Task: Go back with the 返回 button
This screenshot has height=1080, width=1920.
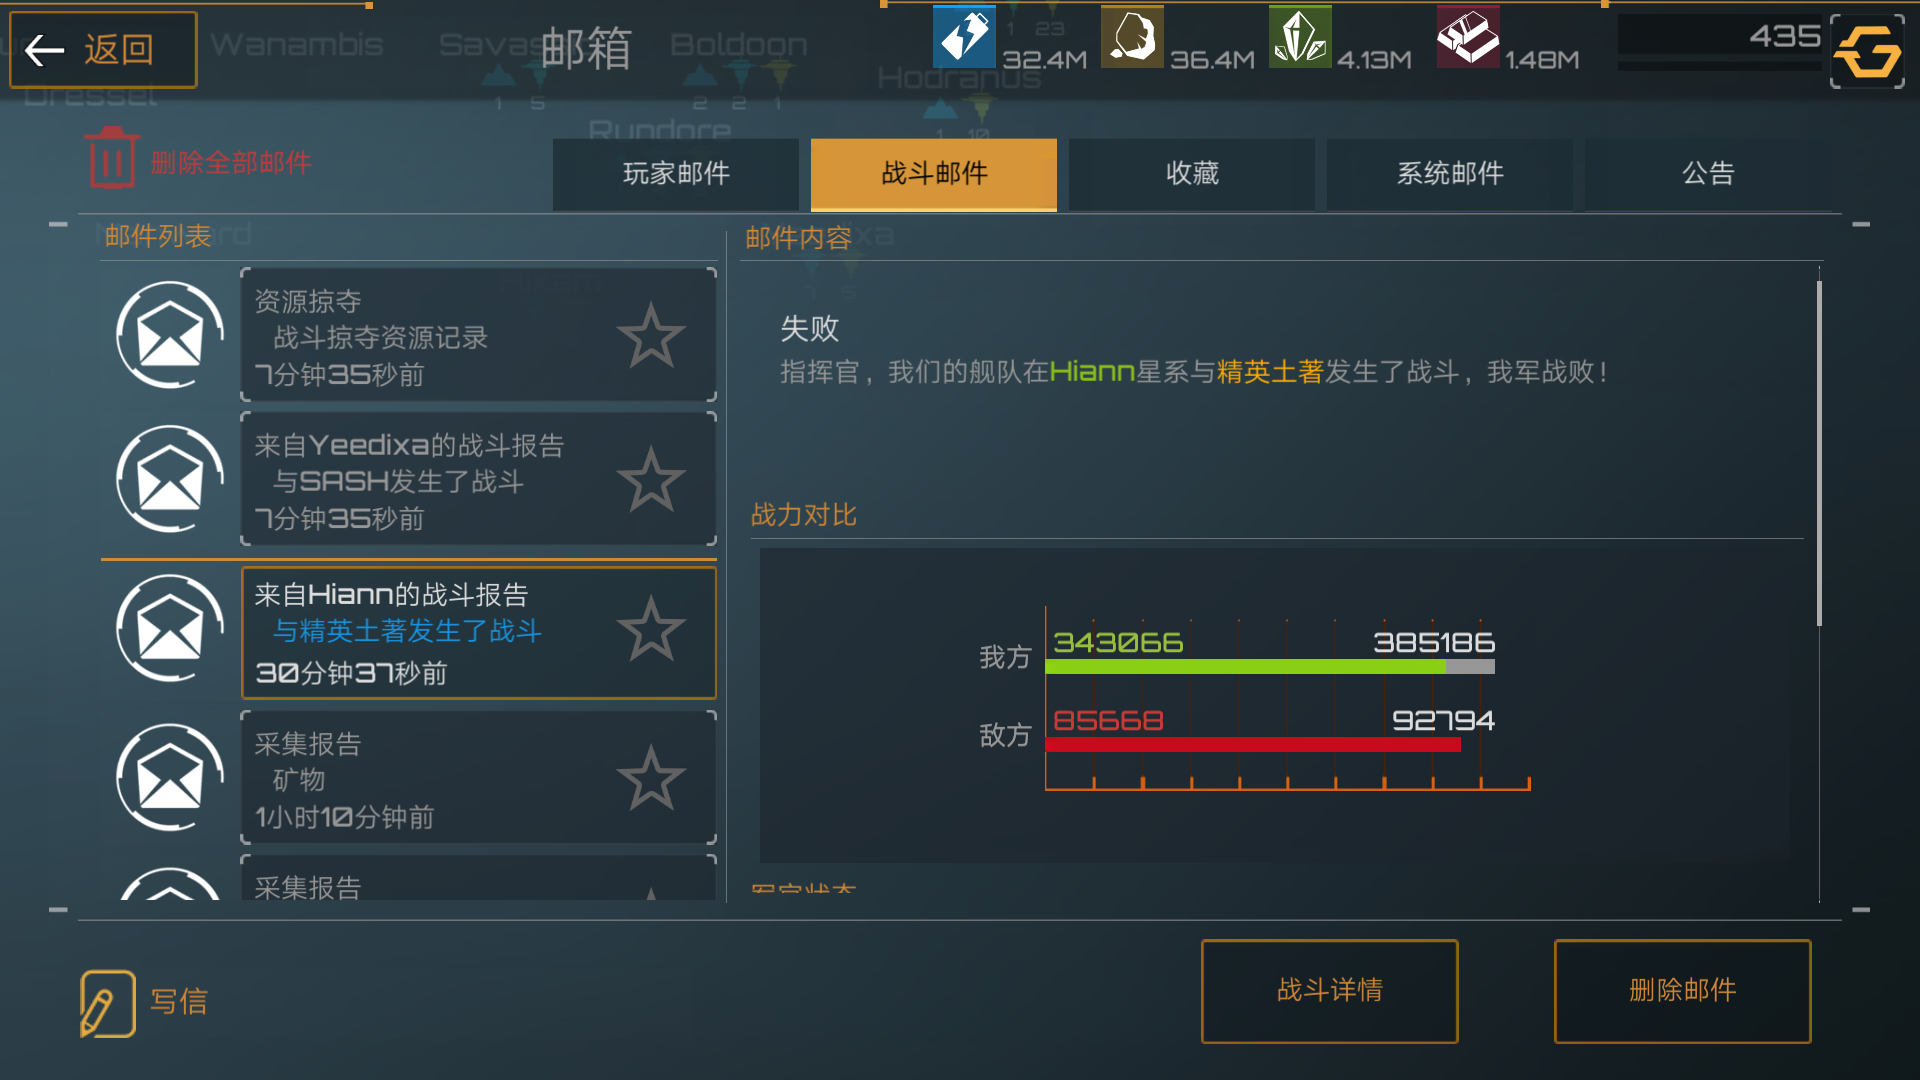Action: tap(103, 50)
